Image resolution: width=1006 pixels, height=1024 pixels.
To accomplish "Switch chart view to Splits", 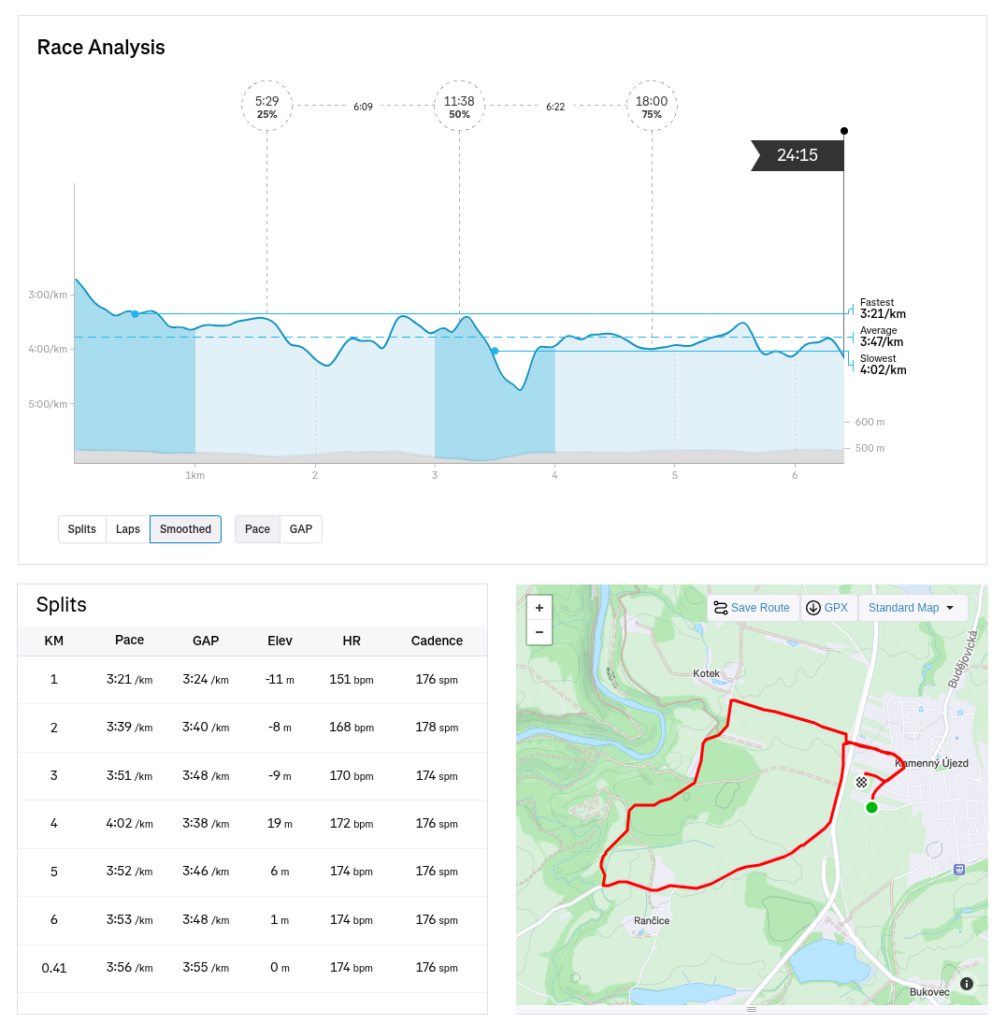I will (x=82, y=529).
